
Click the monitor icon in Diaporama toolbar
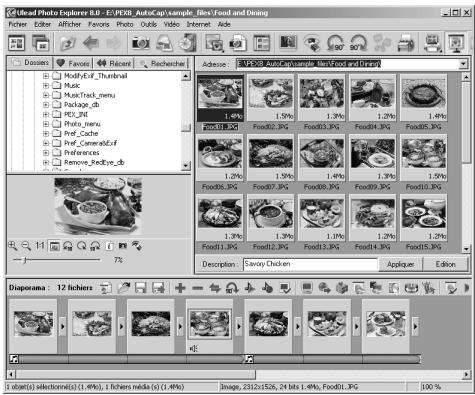307,288
